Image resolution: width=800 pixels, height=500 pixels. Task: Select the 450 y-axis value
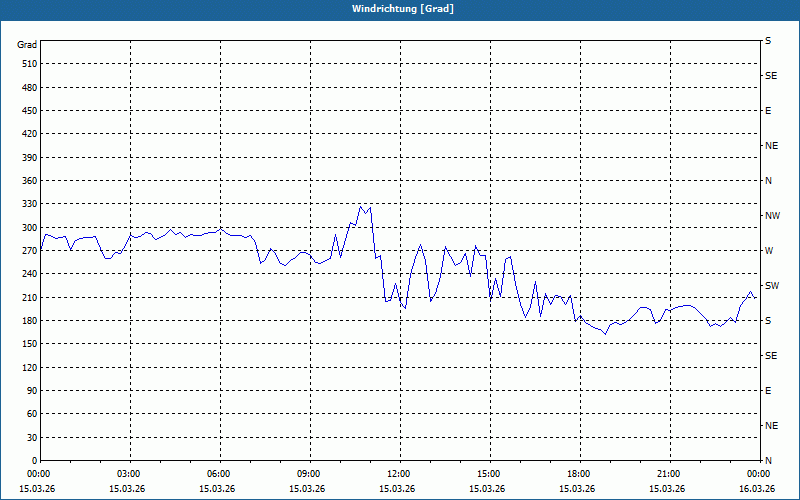coord(30,111)
